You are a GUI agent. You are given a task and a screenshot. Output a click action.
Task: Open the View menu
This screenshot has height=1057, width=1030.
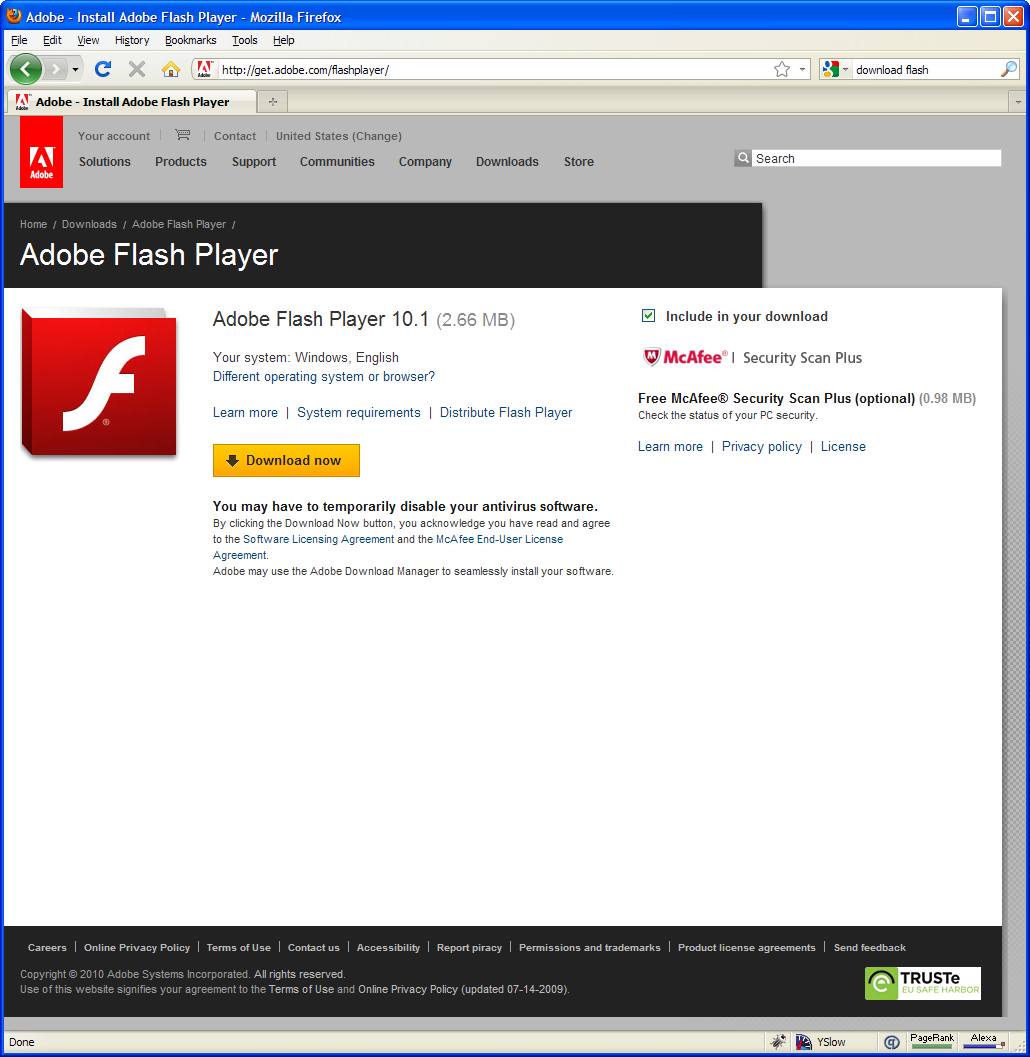[88, 40]
